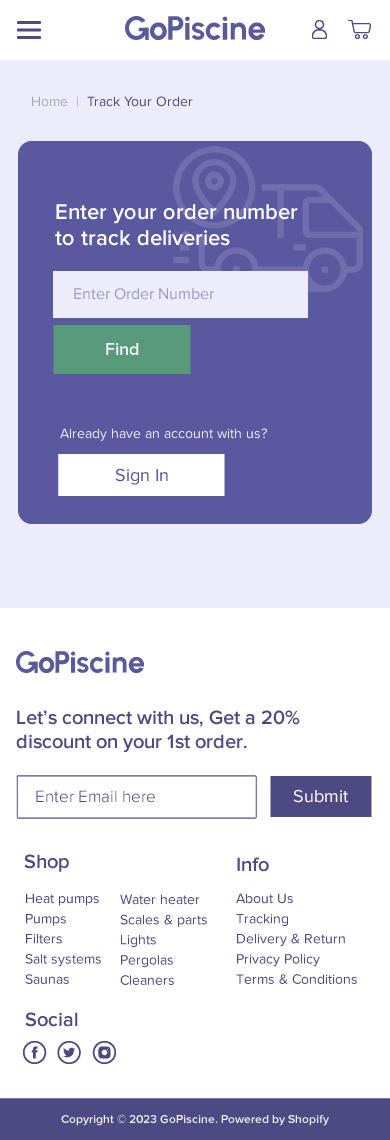Screen dimensions: 390x1140
Task: Visit the Twitter social icon
Action: point(69,1052)
